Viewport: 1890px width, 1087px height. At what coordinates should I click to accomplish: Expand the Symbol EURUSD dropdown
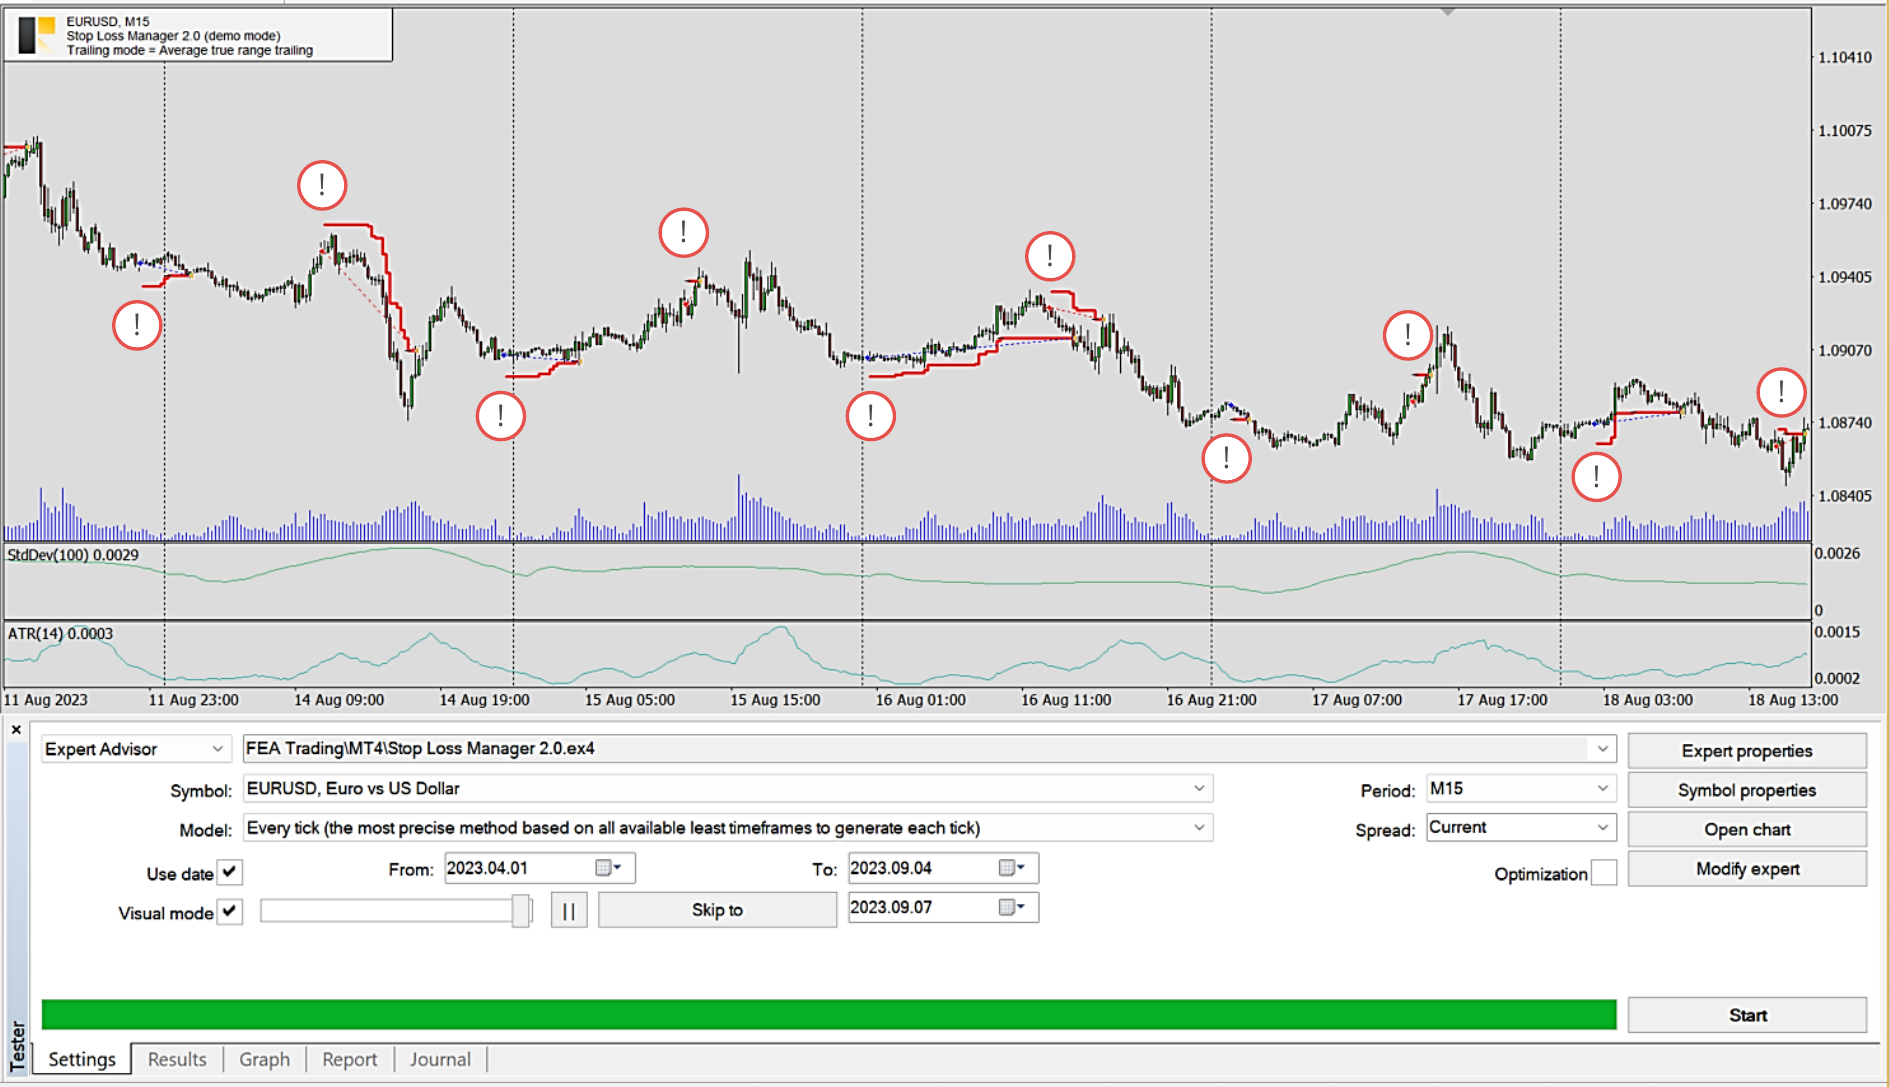[x=1199, y=788]
